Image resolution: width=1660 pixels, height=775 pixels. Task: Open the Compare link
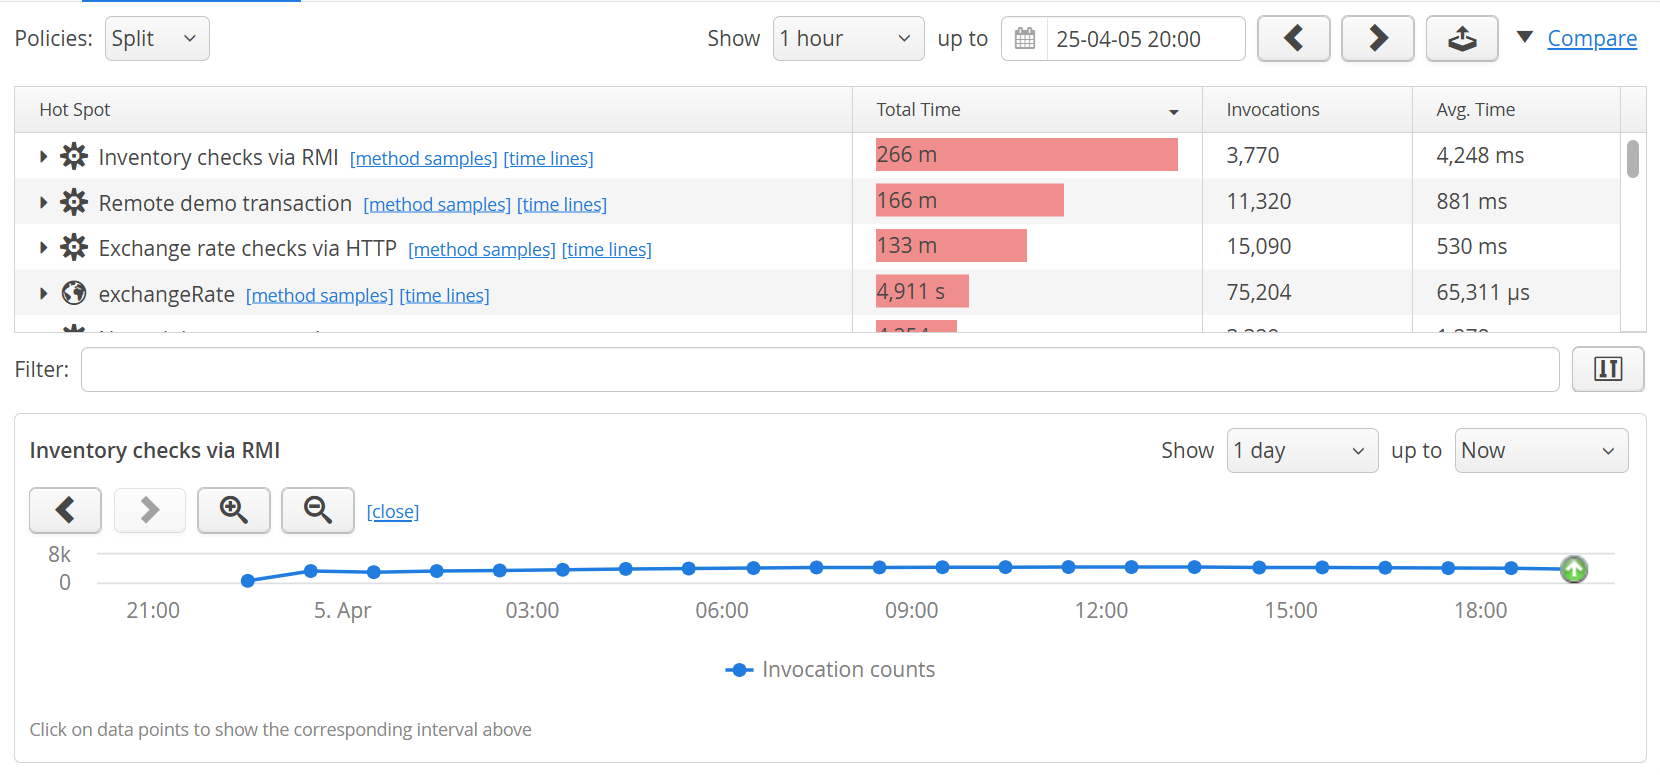[1591, 39]
